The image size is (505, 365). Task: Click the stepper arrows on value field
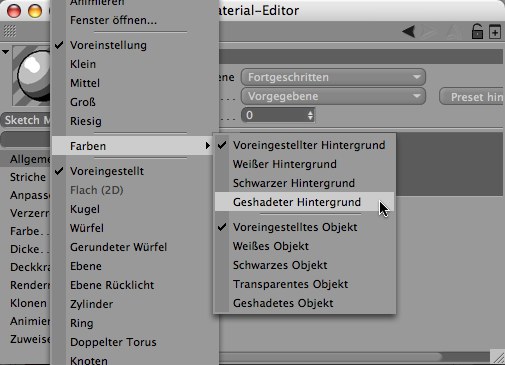310,115
